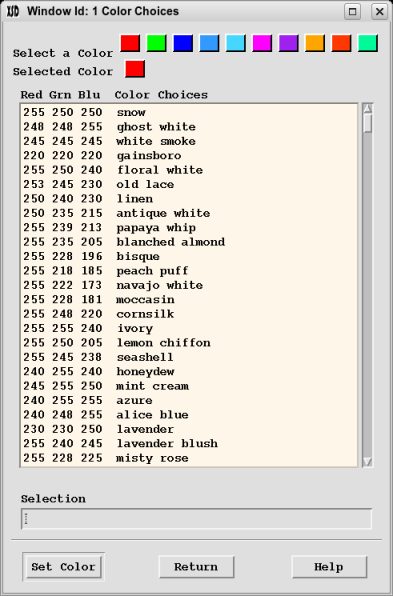Pick the red color swatch in the Select a Color row
The image size is (393, 596).
coord(130,43)
